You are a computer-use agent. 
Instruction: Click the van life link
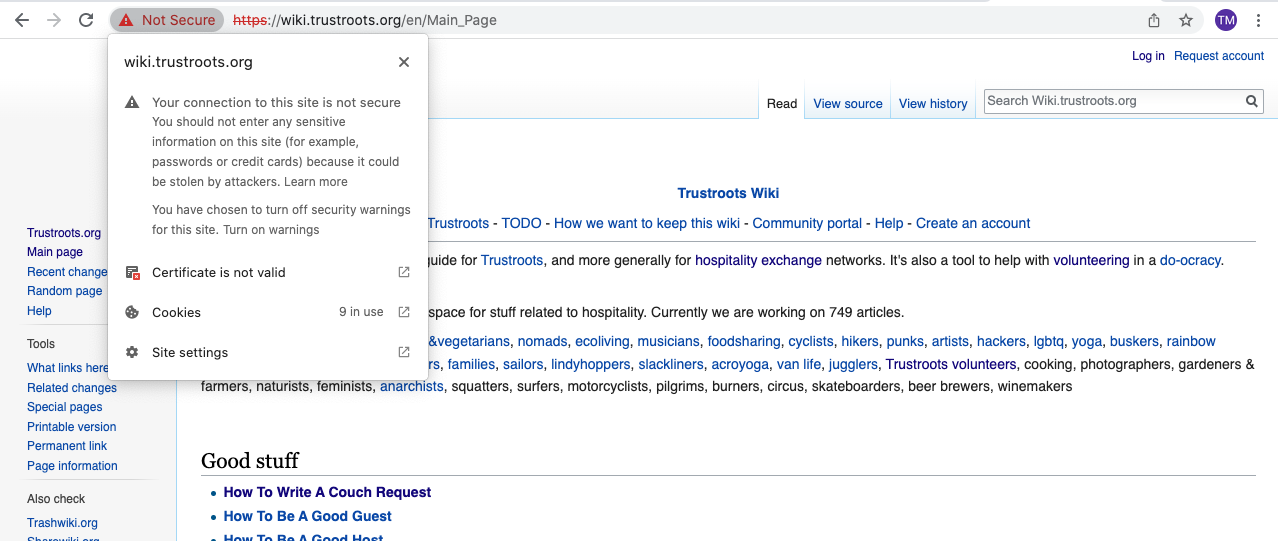pos(798,364)
